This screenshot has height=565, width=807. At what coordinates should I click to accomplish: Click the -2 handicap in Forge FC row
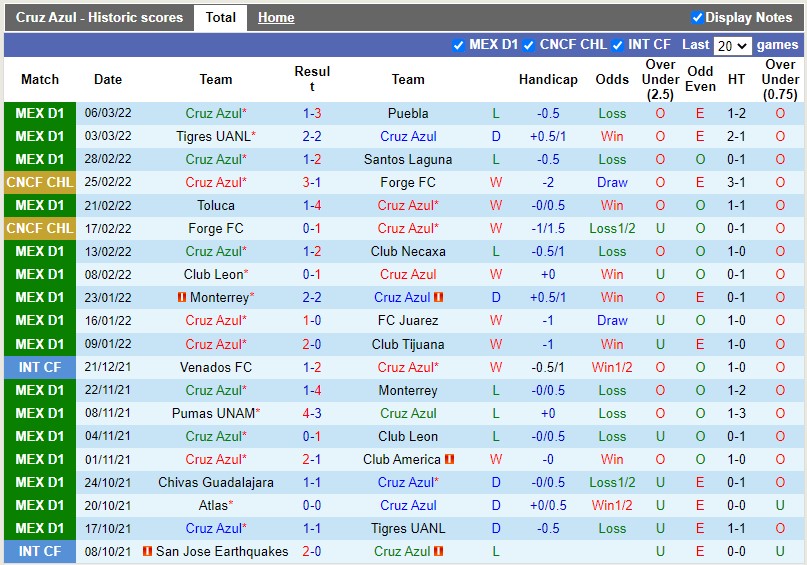[548, 183]
